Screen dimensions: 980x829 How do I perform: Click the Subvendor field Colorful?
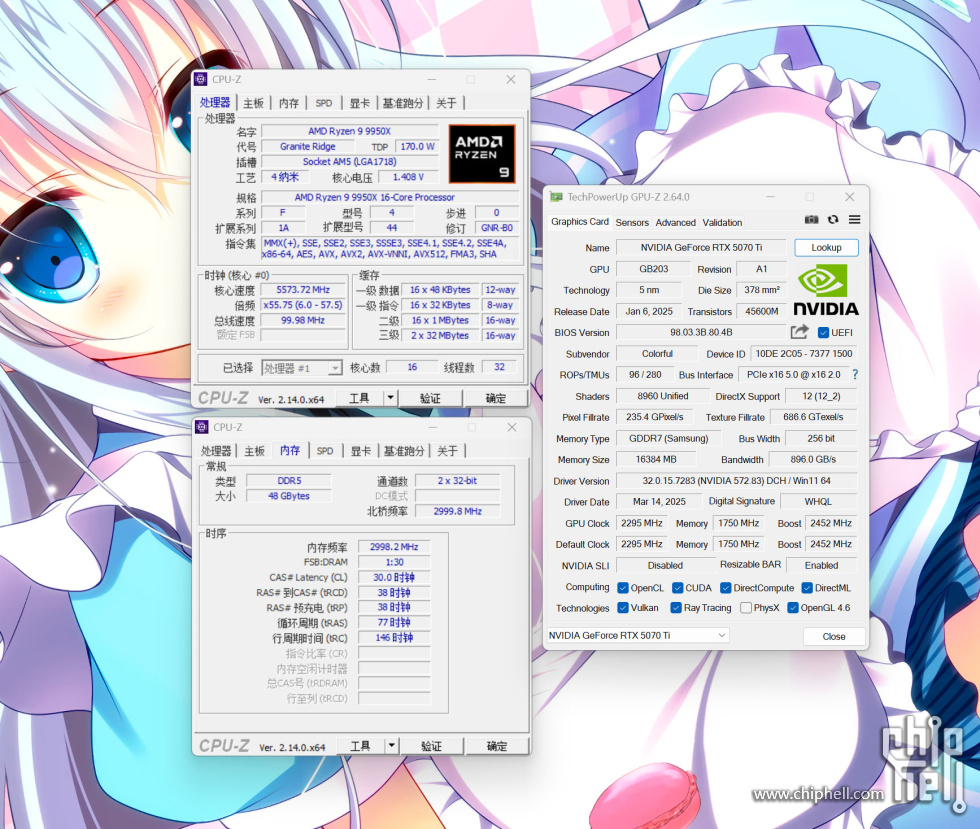pyautogui.click(x=657, y=353)
